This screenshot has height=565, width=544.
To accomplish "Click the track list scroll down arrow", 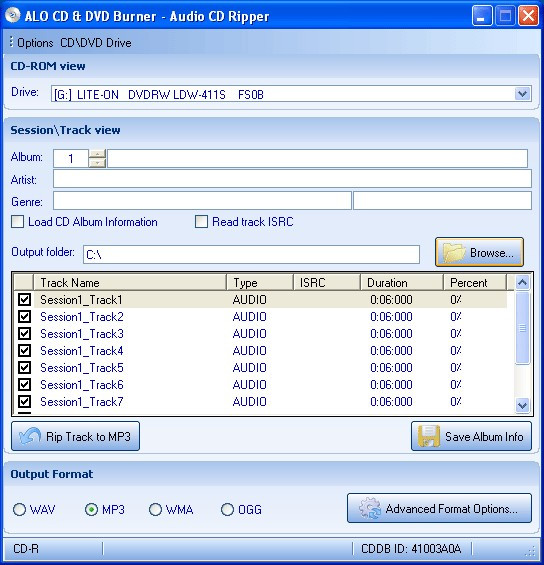I will point(522,405).
